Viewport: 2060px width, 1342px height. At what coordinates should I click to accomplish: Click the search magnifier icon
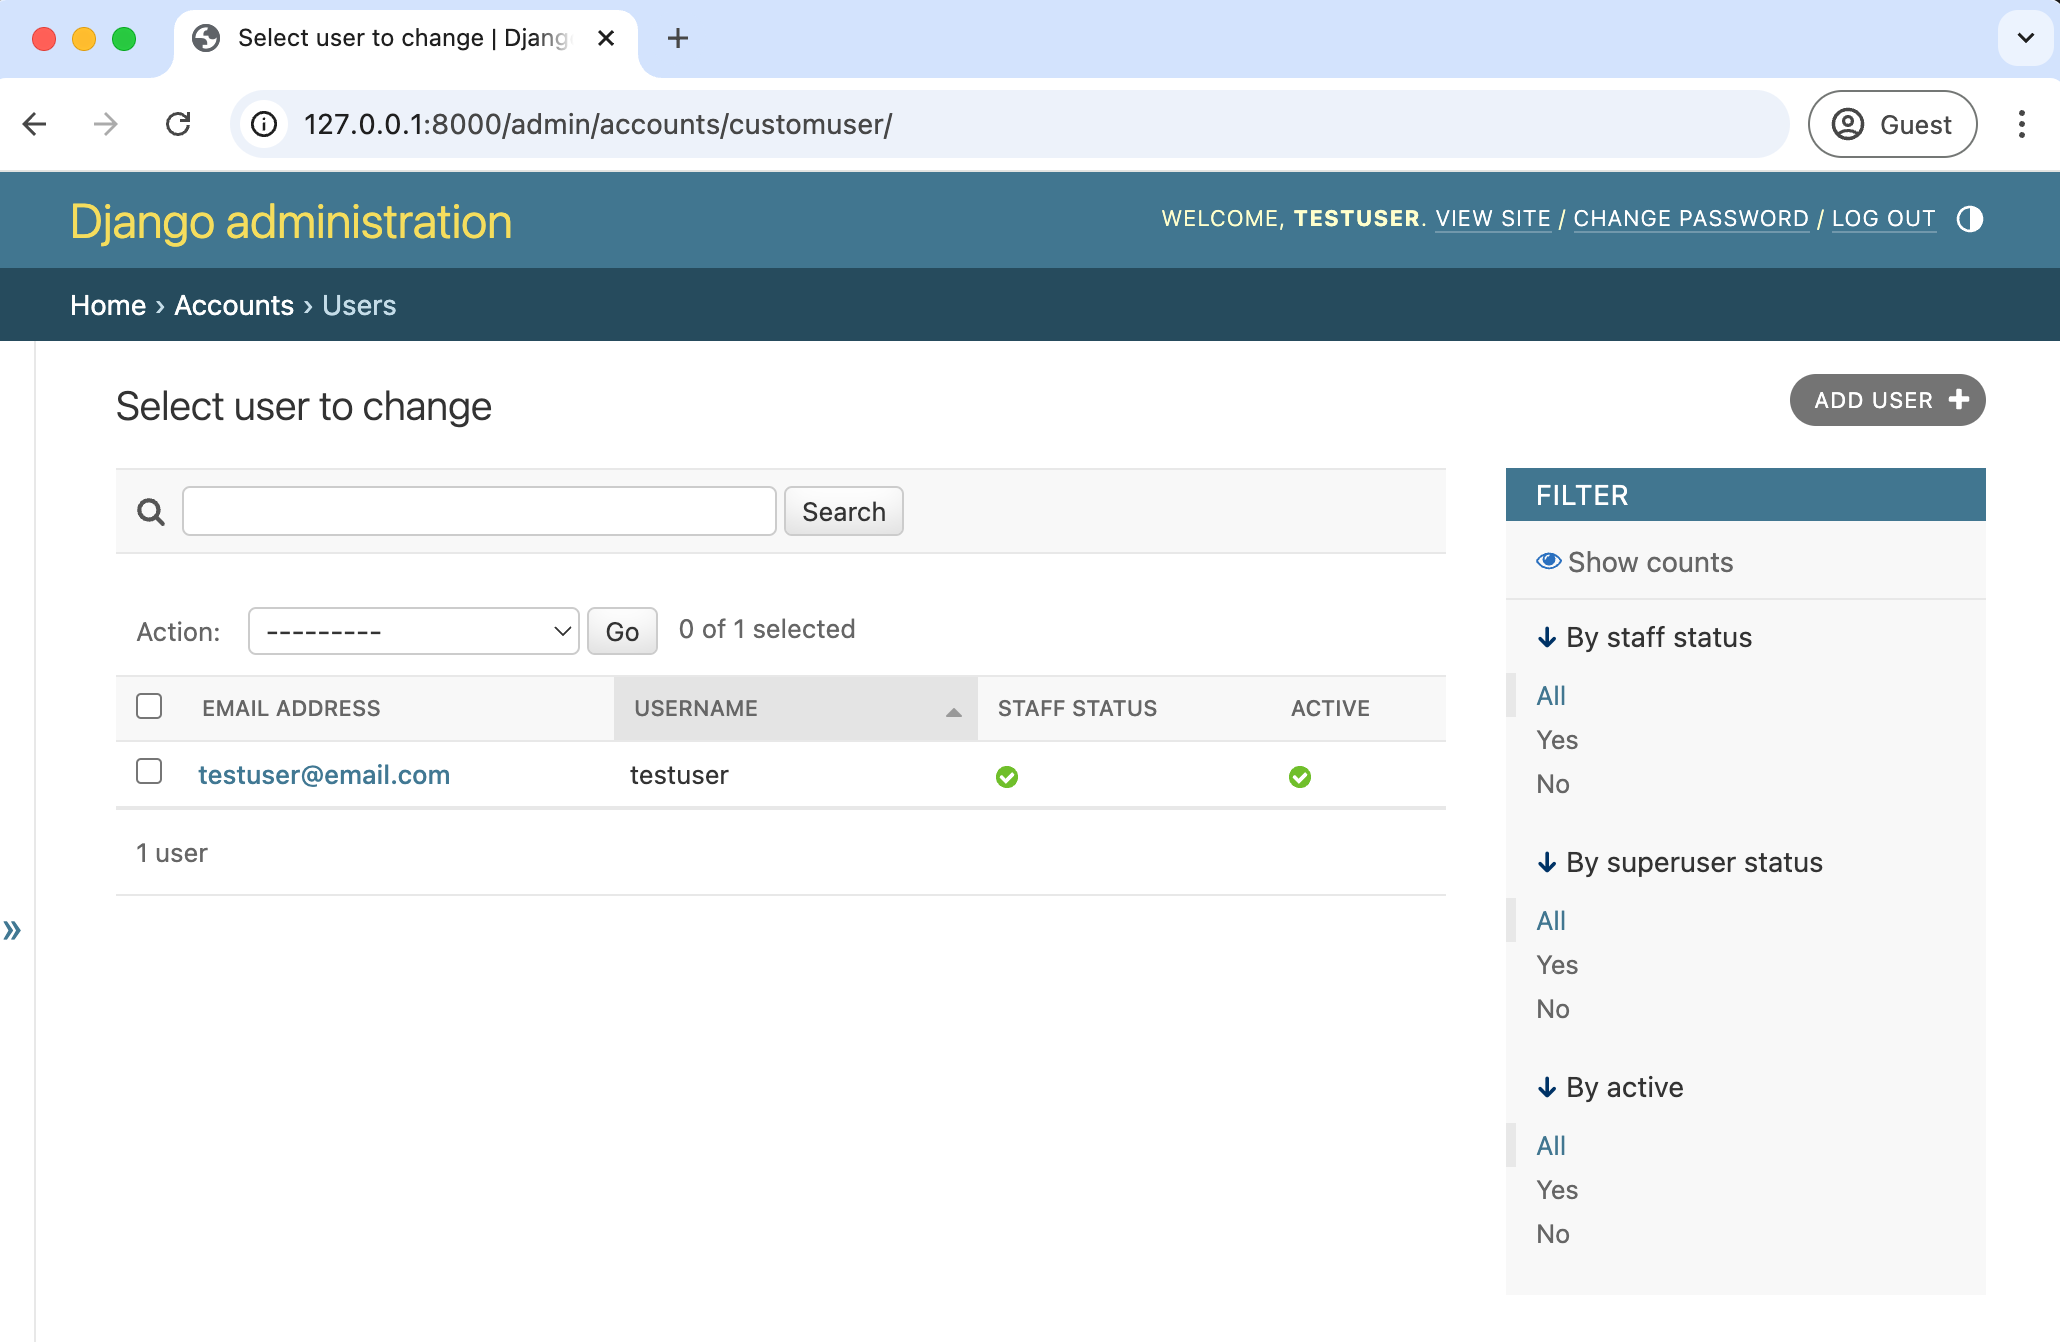point(150,512)
